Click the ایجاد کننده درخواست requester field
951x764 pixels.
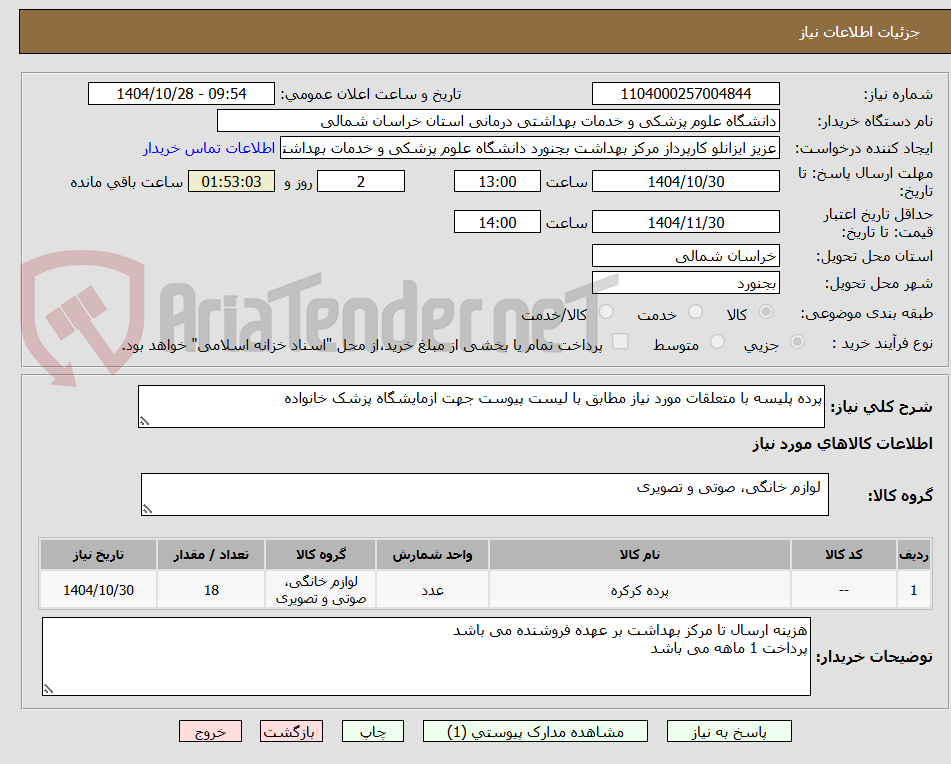(529, 149)
